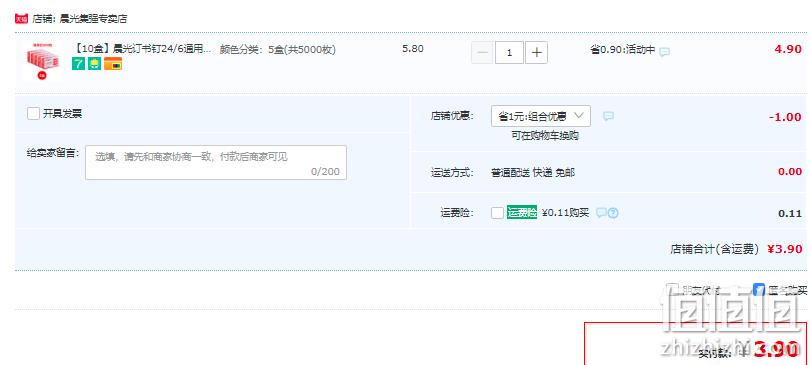Click the 可在购物车换购 note
The width and height of the screenshot is (810, 365).
[545, 136]
